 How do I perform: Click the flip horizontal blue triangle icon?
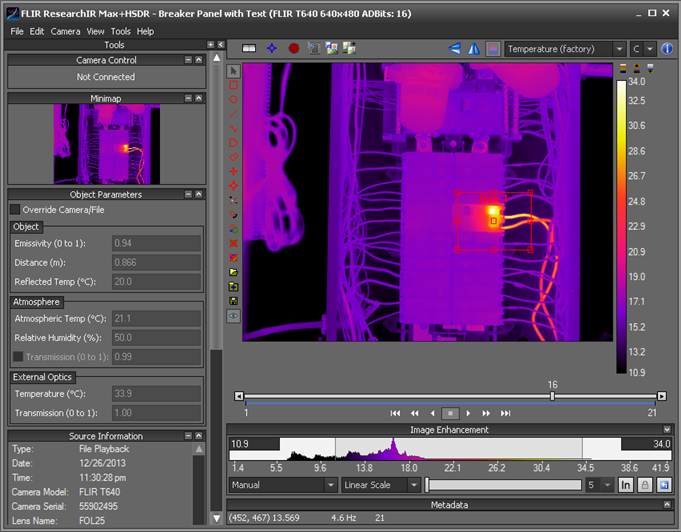tap(455, 48)
